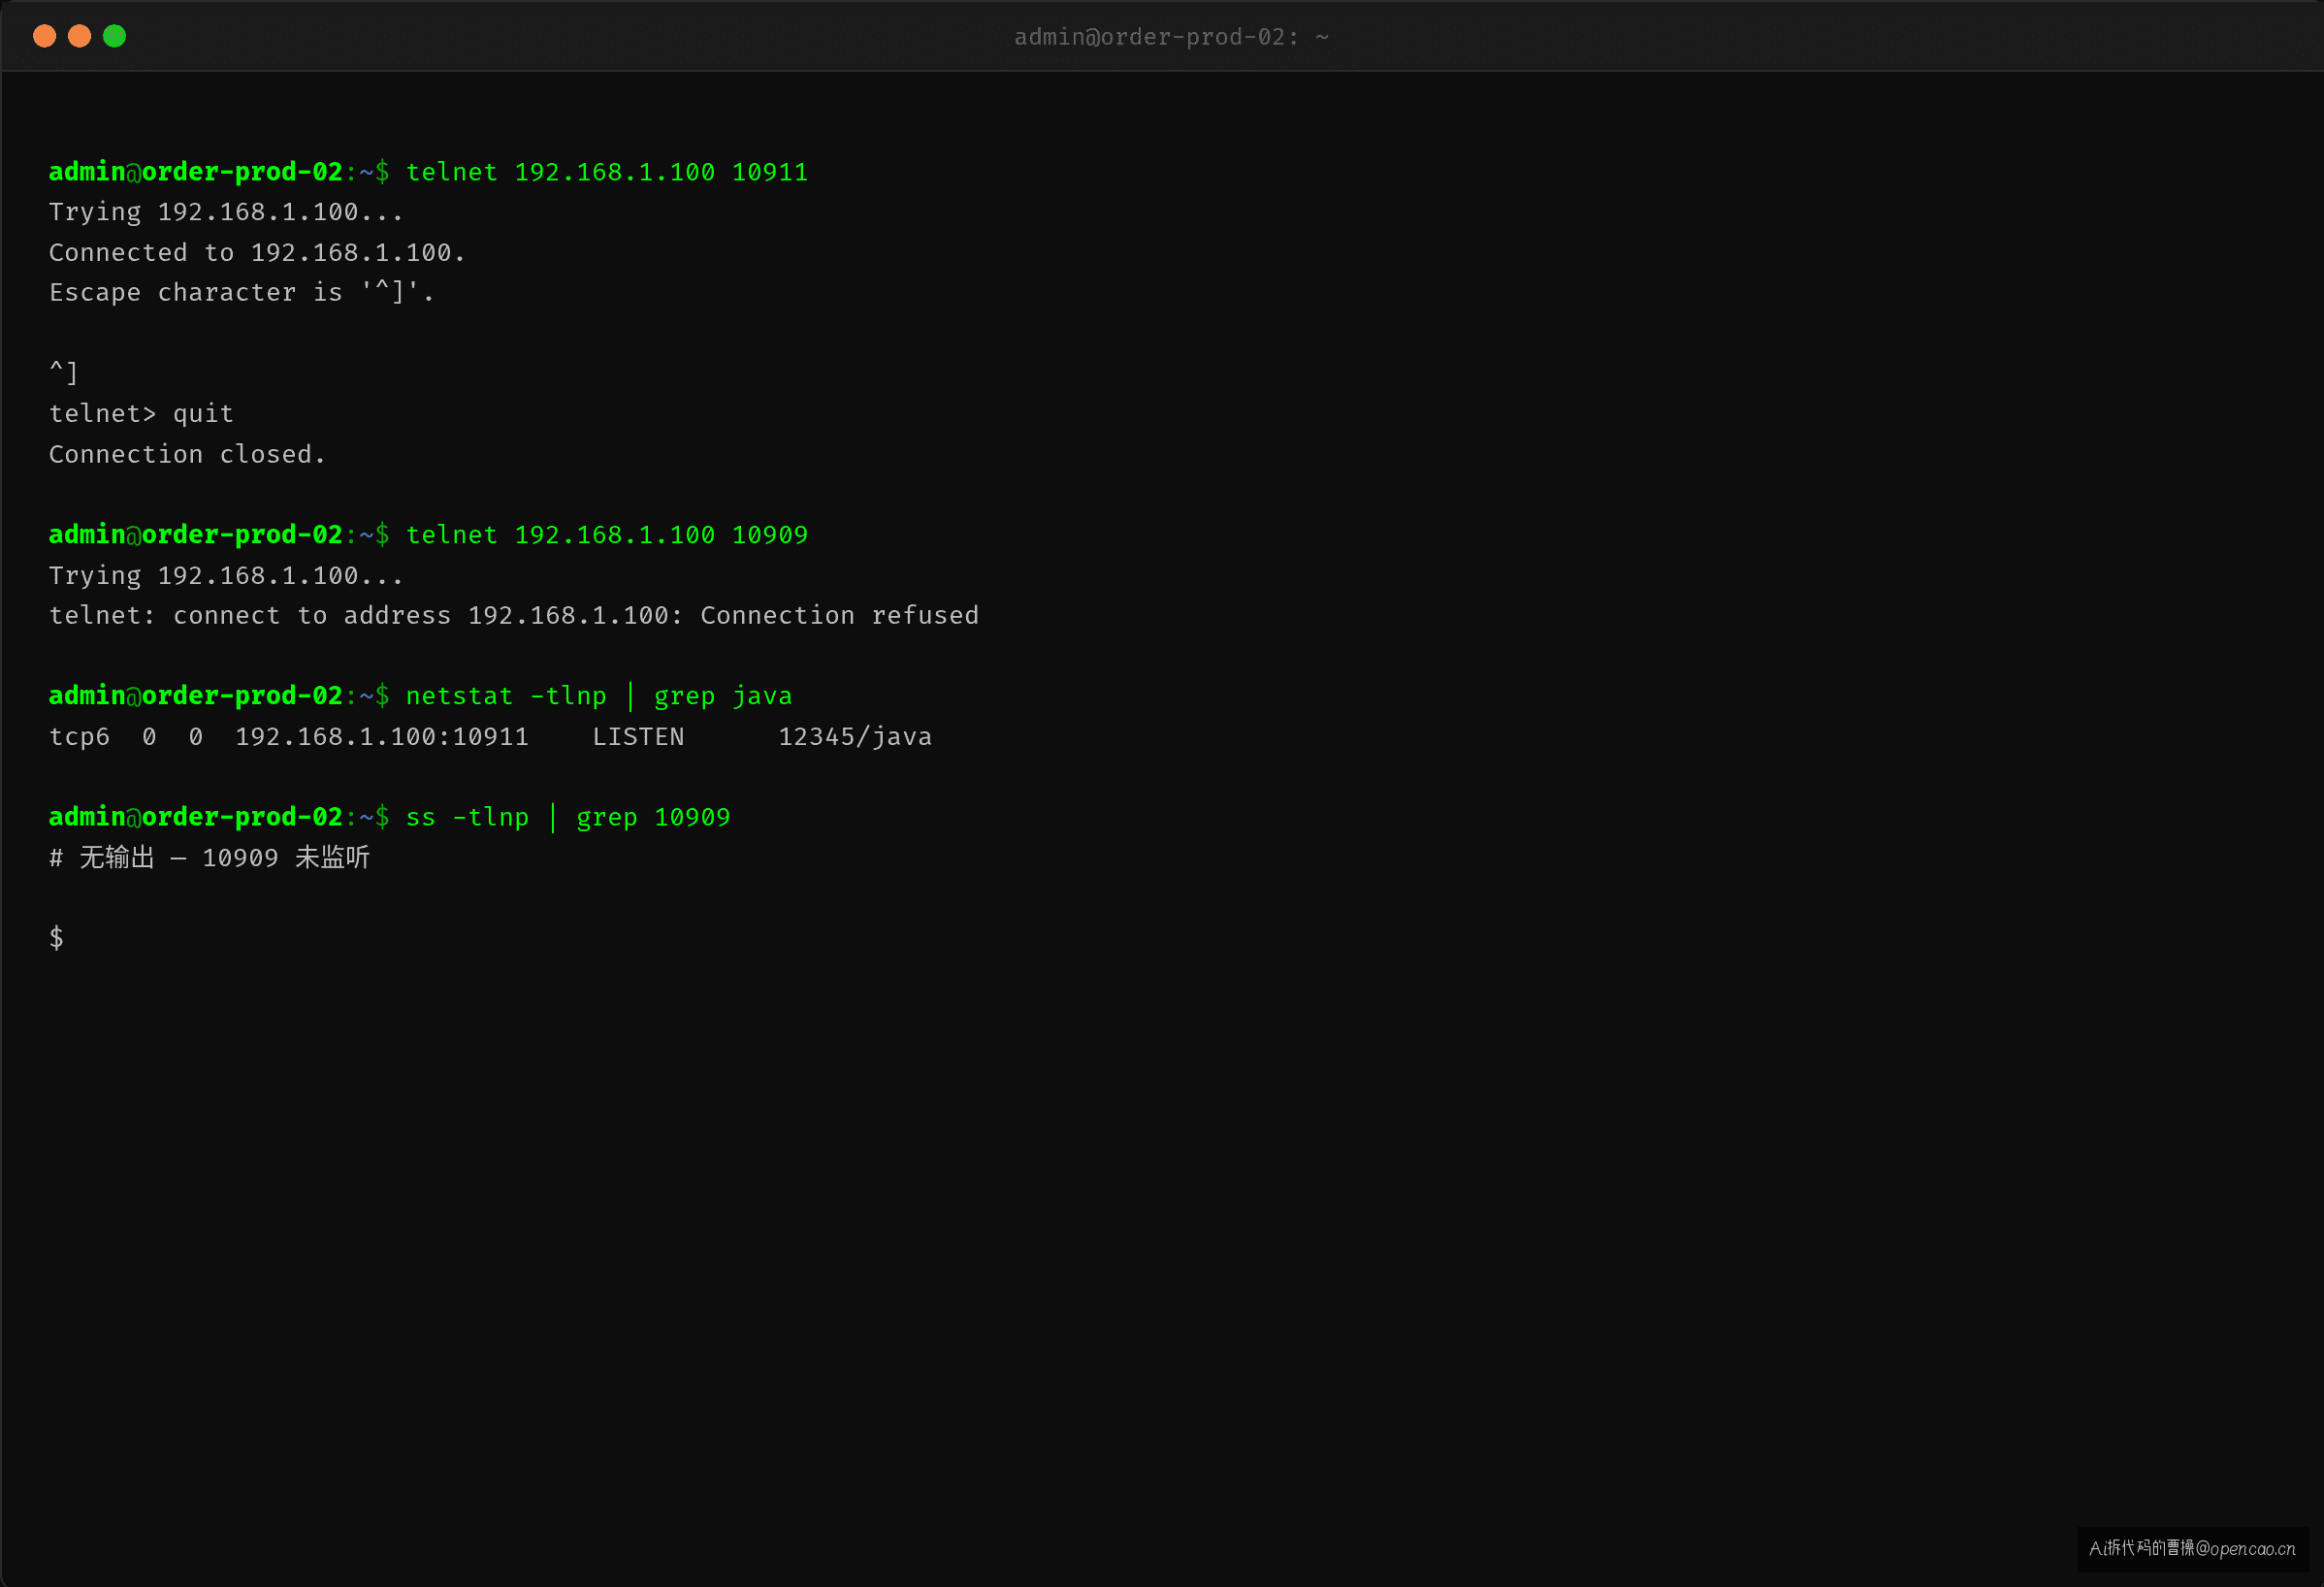Click the final '$' shell prompt

(57, 938)
